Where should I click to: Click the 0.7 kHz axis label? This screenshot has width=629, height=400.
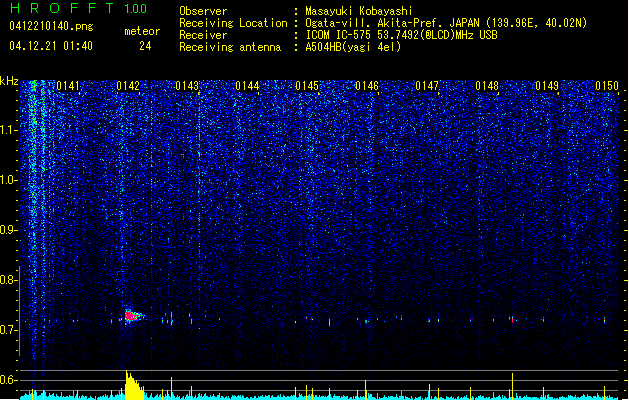pos(9,330)
